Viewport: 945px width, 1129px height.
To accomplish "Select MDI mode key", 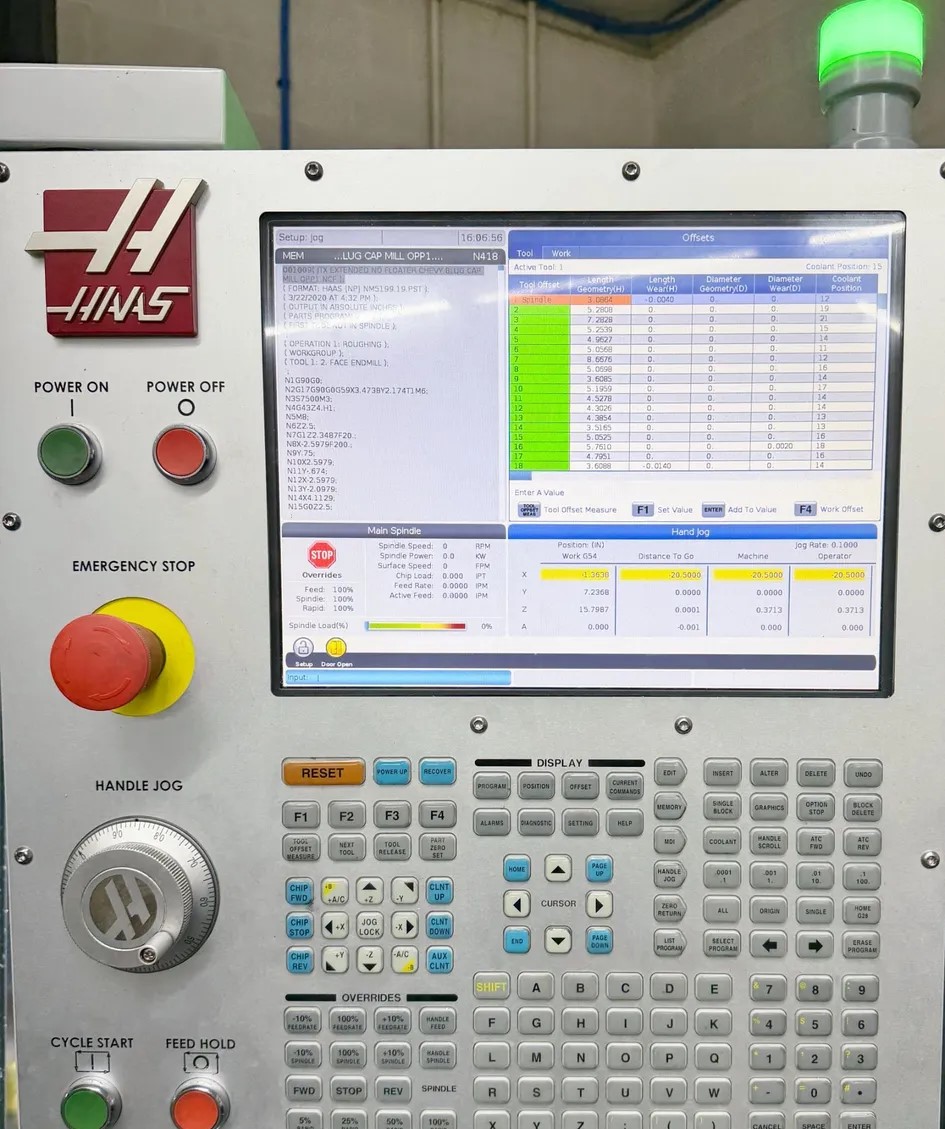I will pos(670,841).
